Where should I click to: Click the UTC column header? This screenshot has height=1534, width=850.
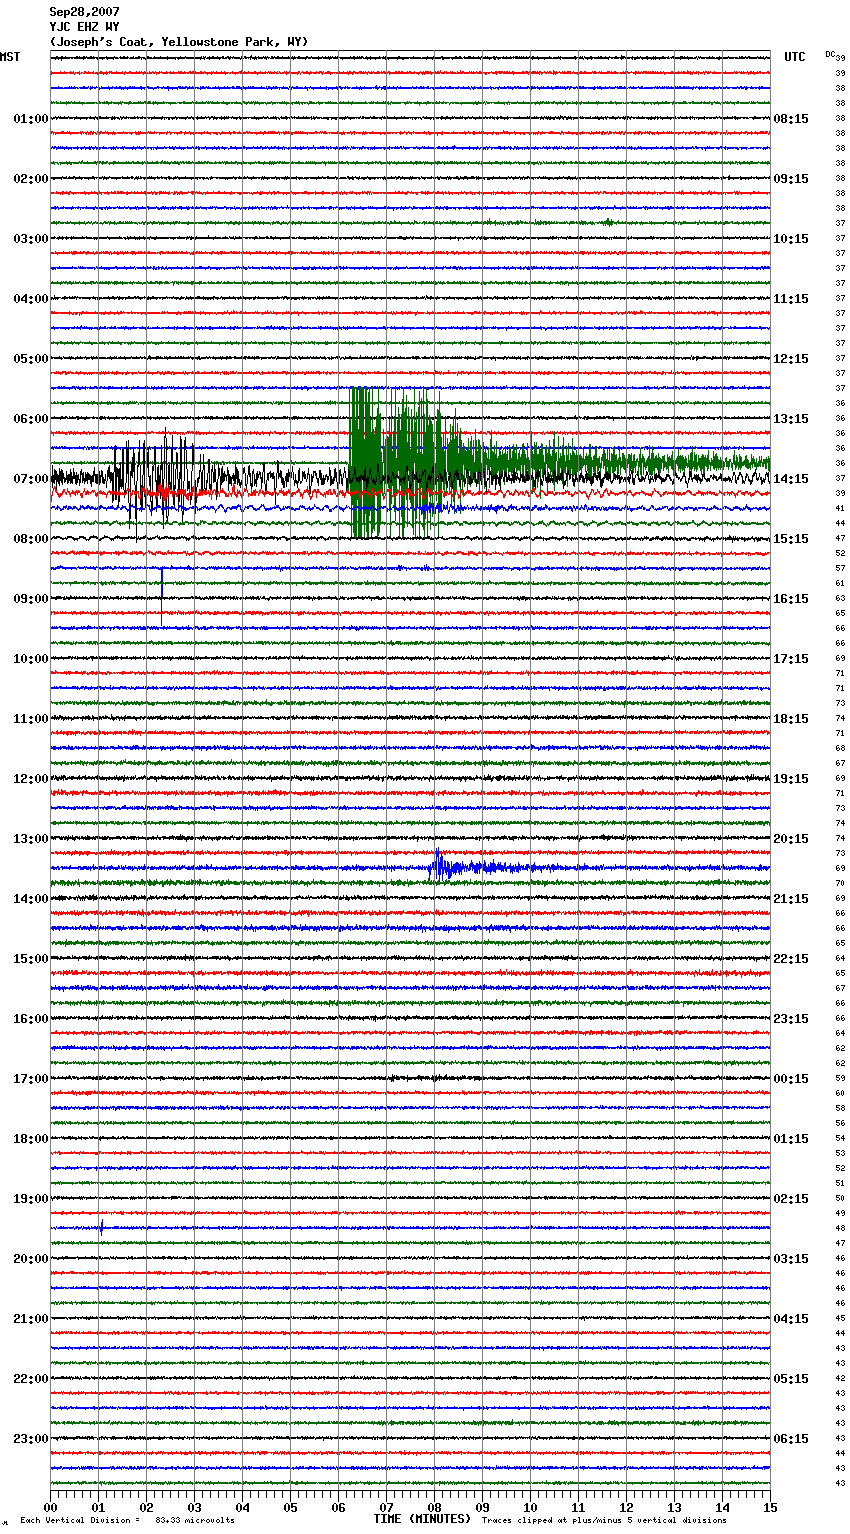click(795, 57)
